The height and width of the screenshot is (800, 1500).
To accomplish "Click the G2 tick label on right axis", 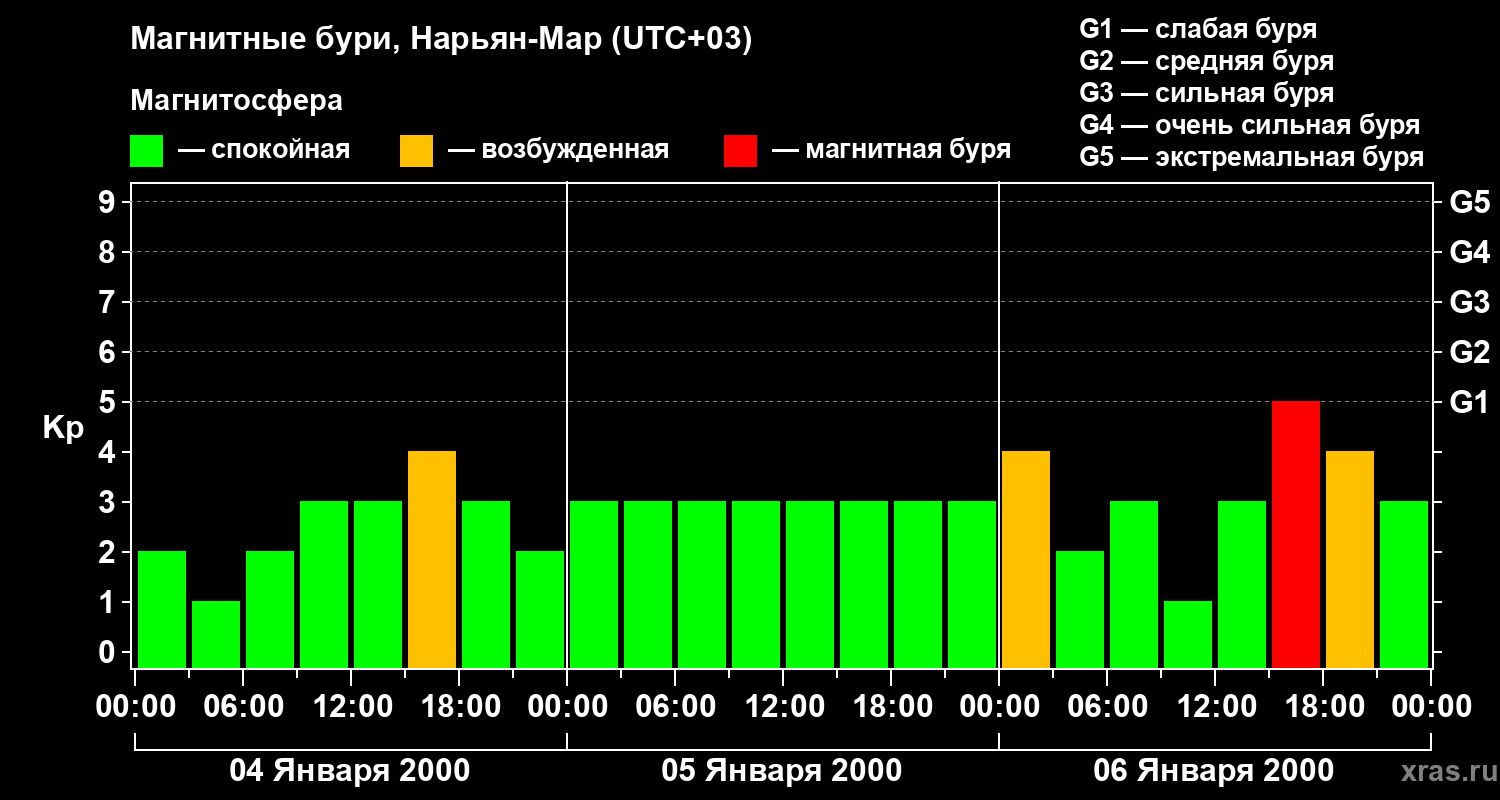I will 1469,352.
